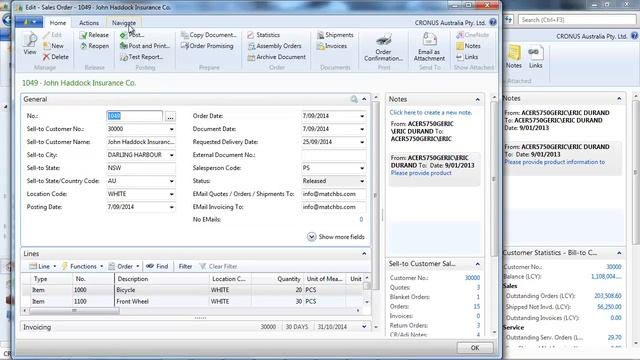
Task: Open Test Report
Action: coord(142,57)
